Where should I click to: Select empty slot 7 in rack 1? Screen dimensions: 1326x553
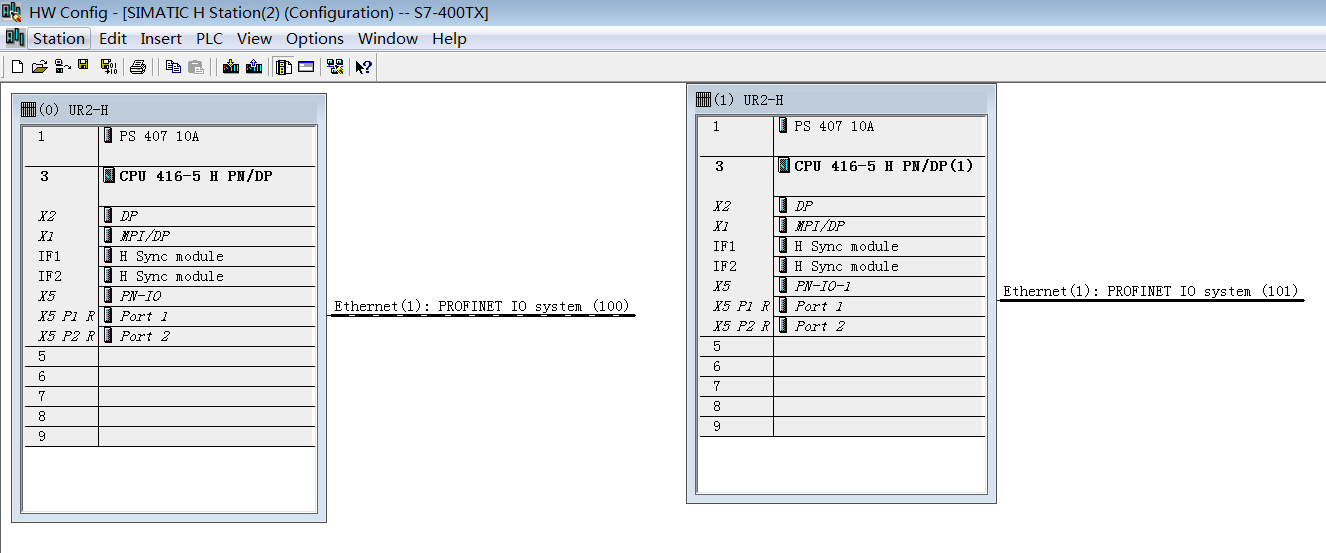(842, 386)
